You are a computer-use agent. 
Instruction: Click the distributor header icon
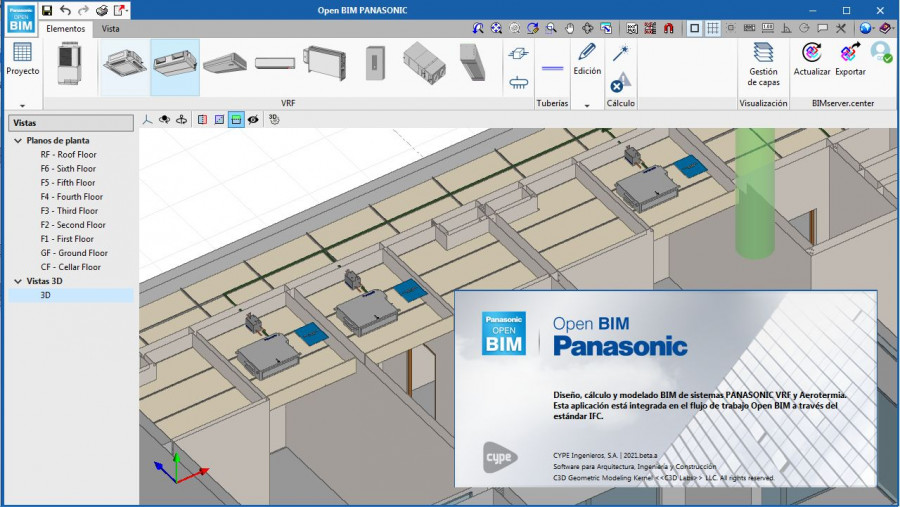click(x=518, y=83)
